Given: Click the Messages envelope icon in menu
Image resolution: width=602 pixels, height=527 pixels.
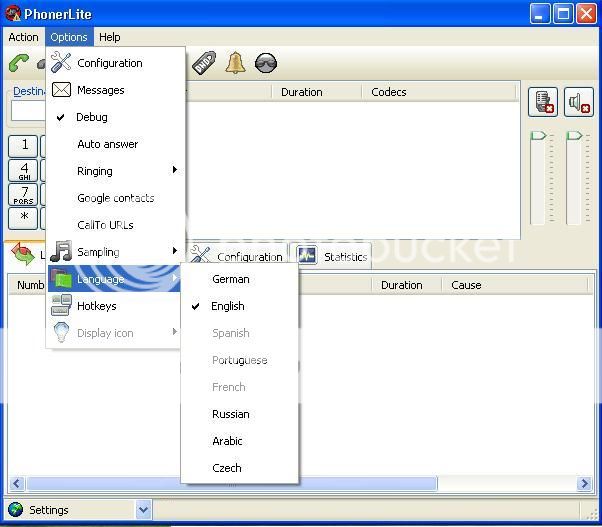Looking at the screenshot, I should [62, 90].
